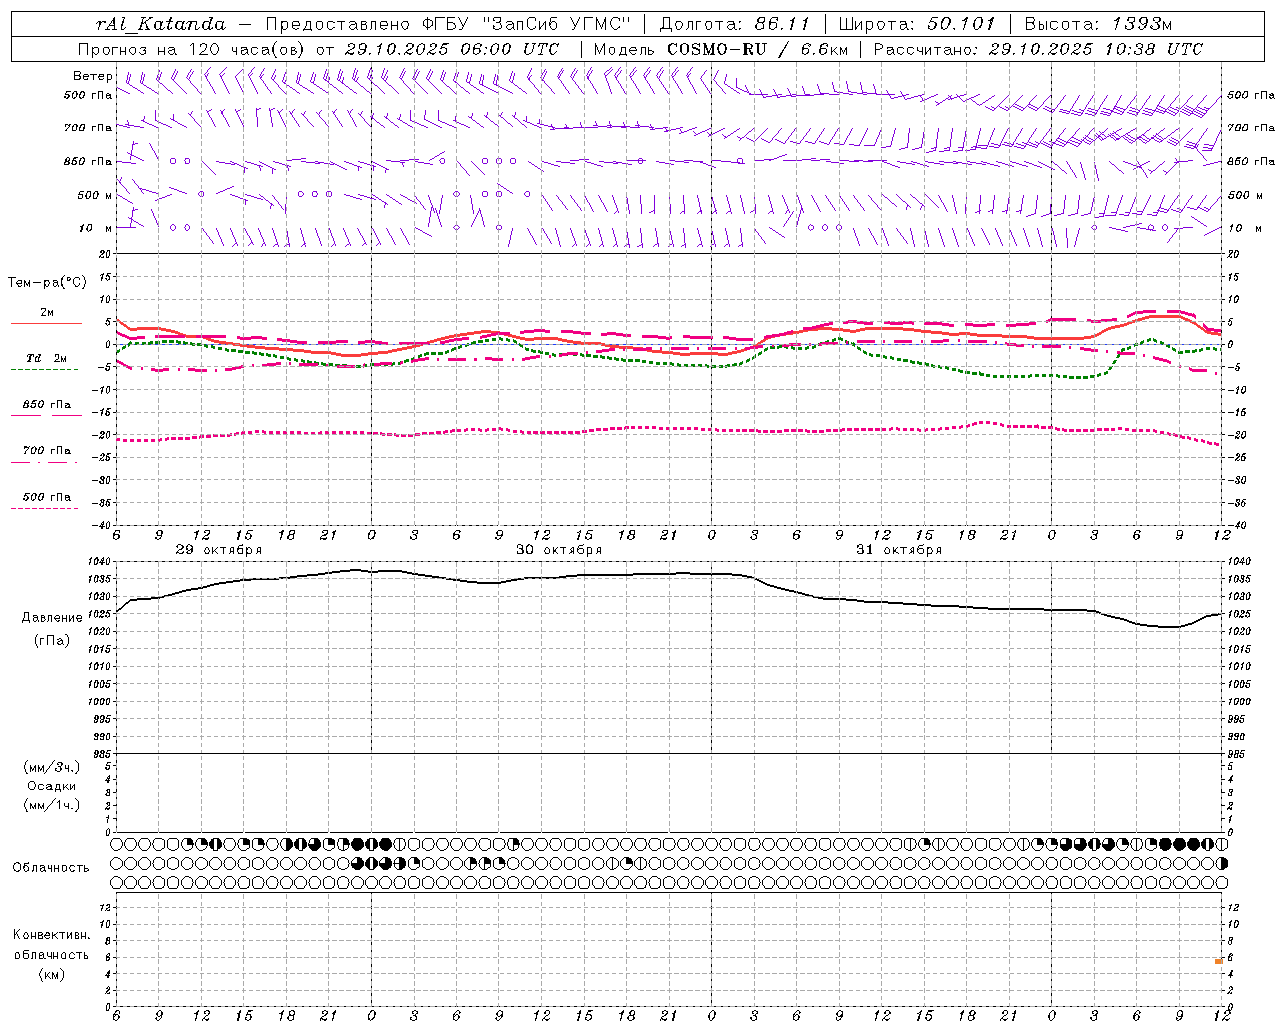Select the elevation text Высота: 1393м

(1098, 24)
